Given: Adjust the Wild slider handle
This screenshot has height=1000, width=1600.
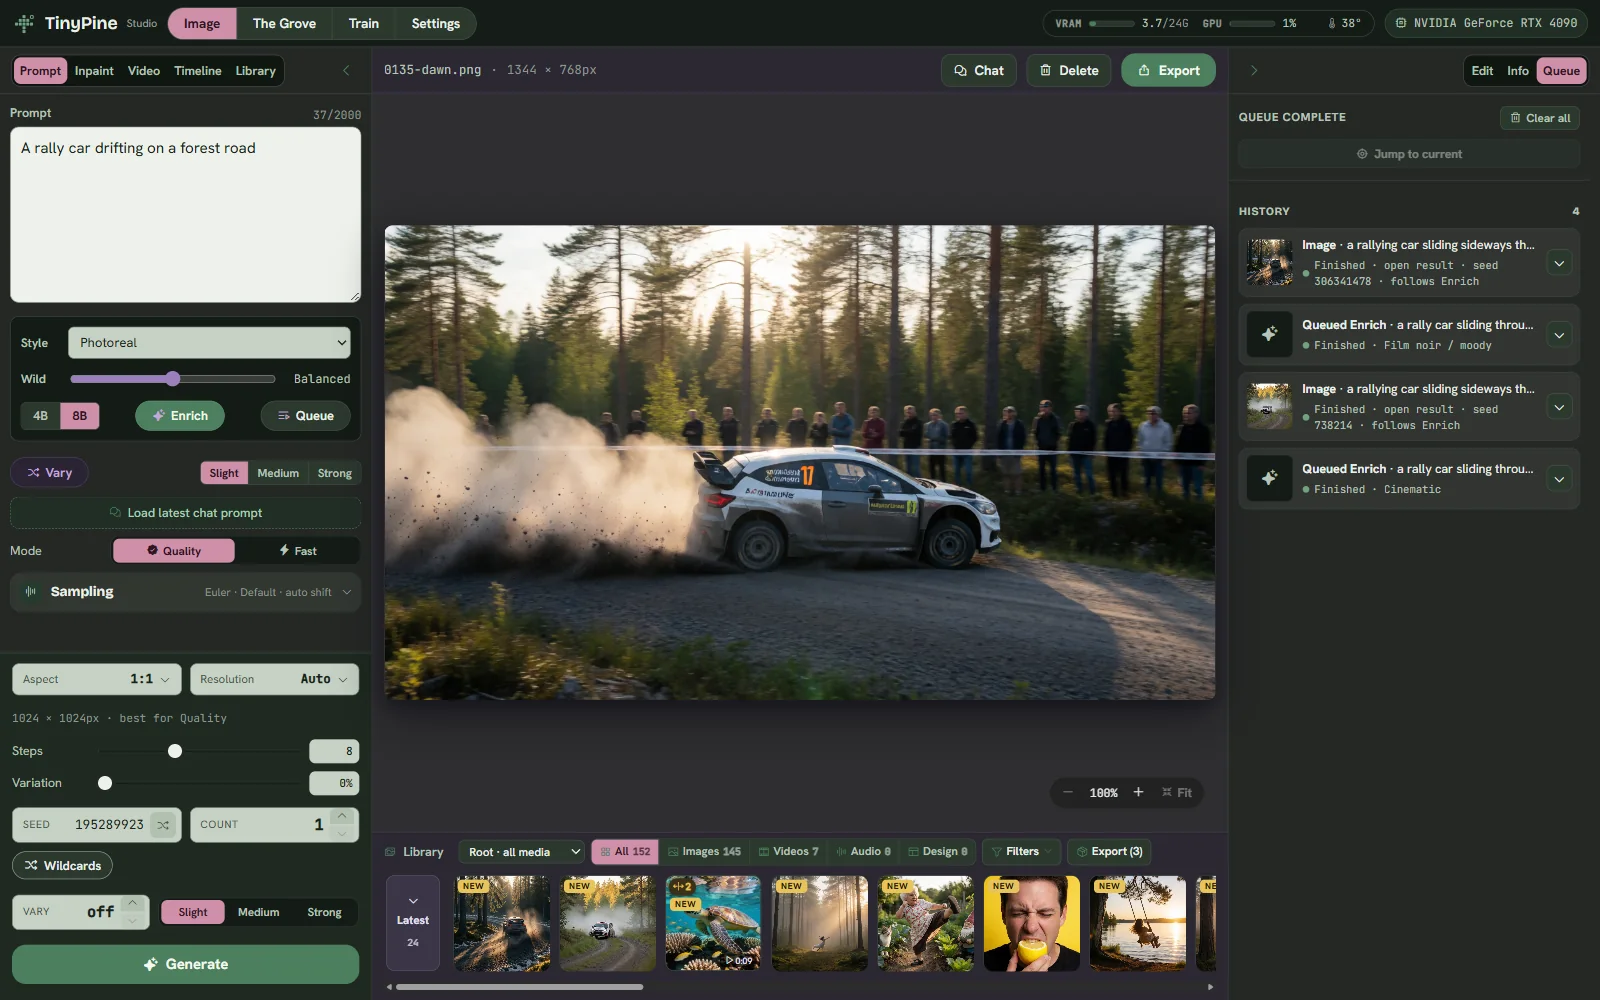Looking at the screenshot, I should pyautogui.click(x=173, y=379).
